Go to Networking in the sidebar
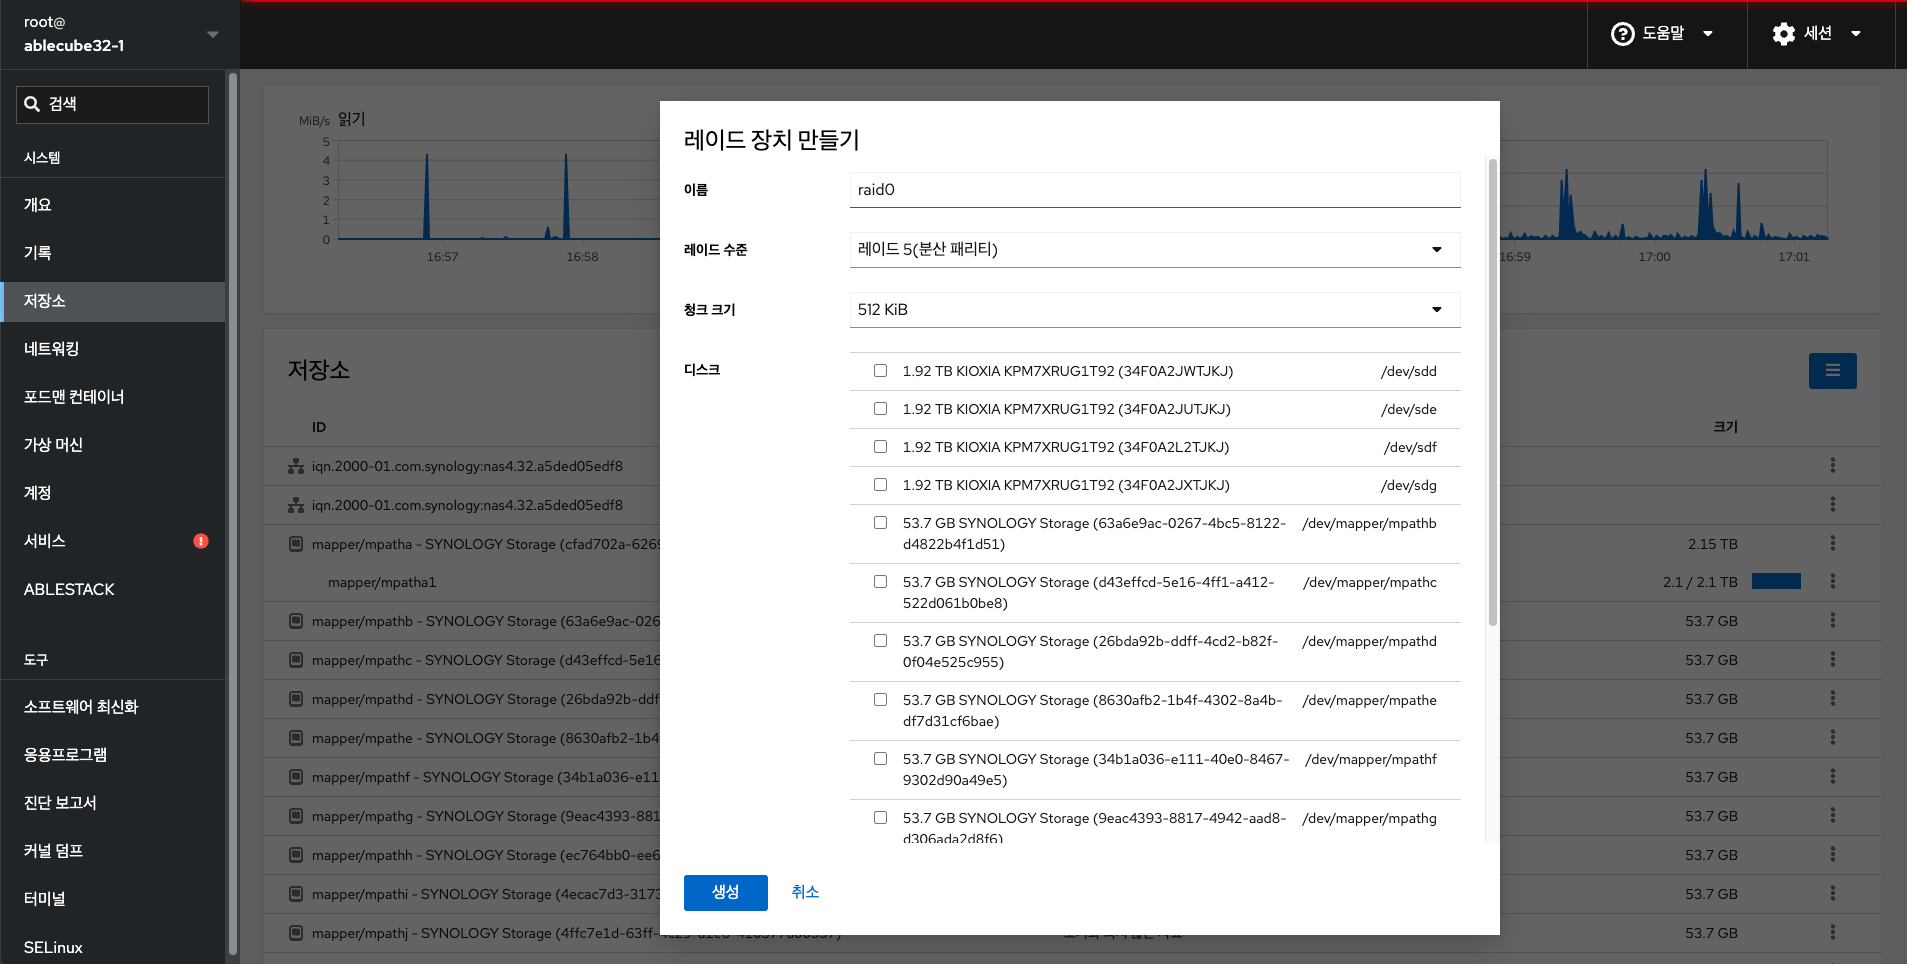The height and width of the screenshot is (964, 1907). tap(52, 349)
